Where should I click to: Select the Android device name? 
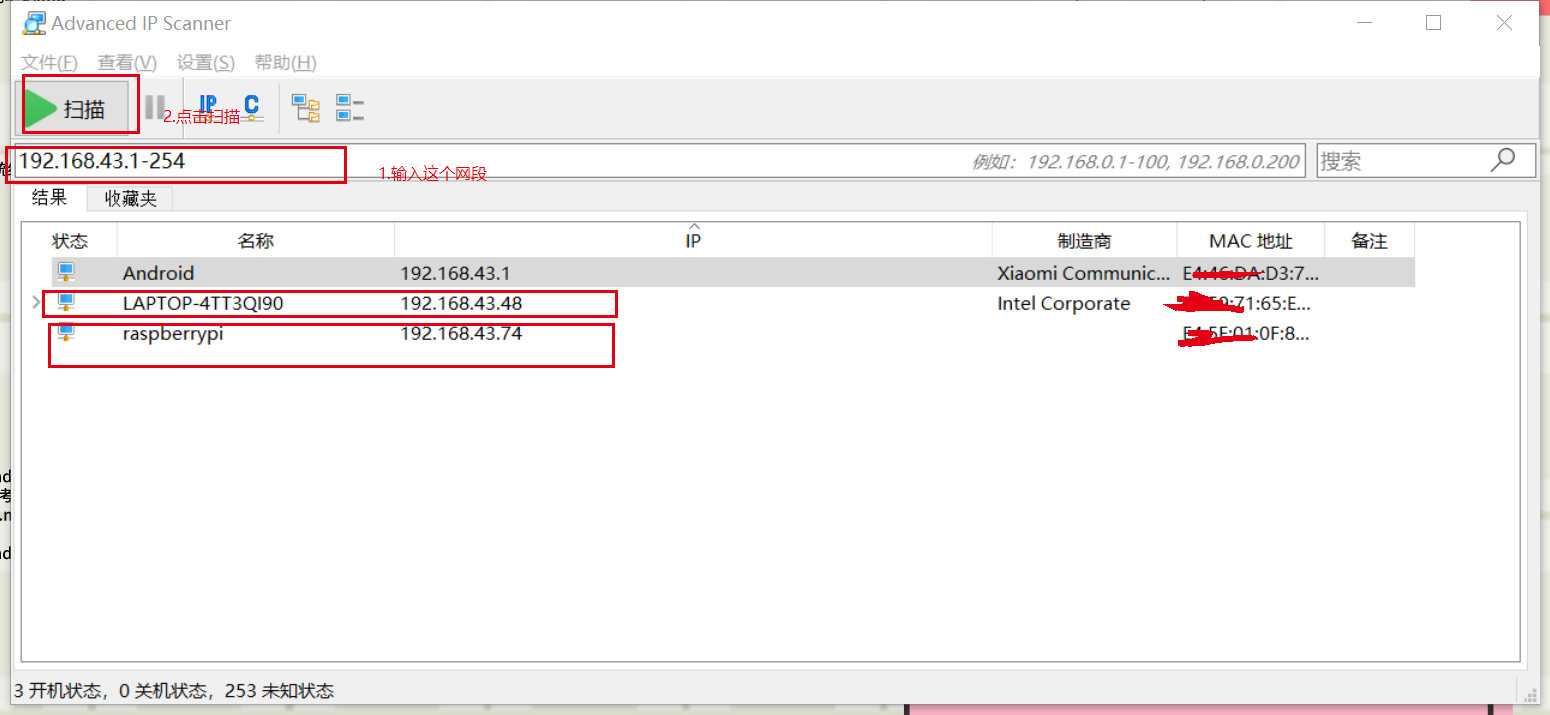158,273
